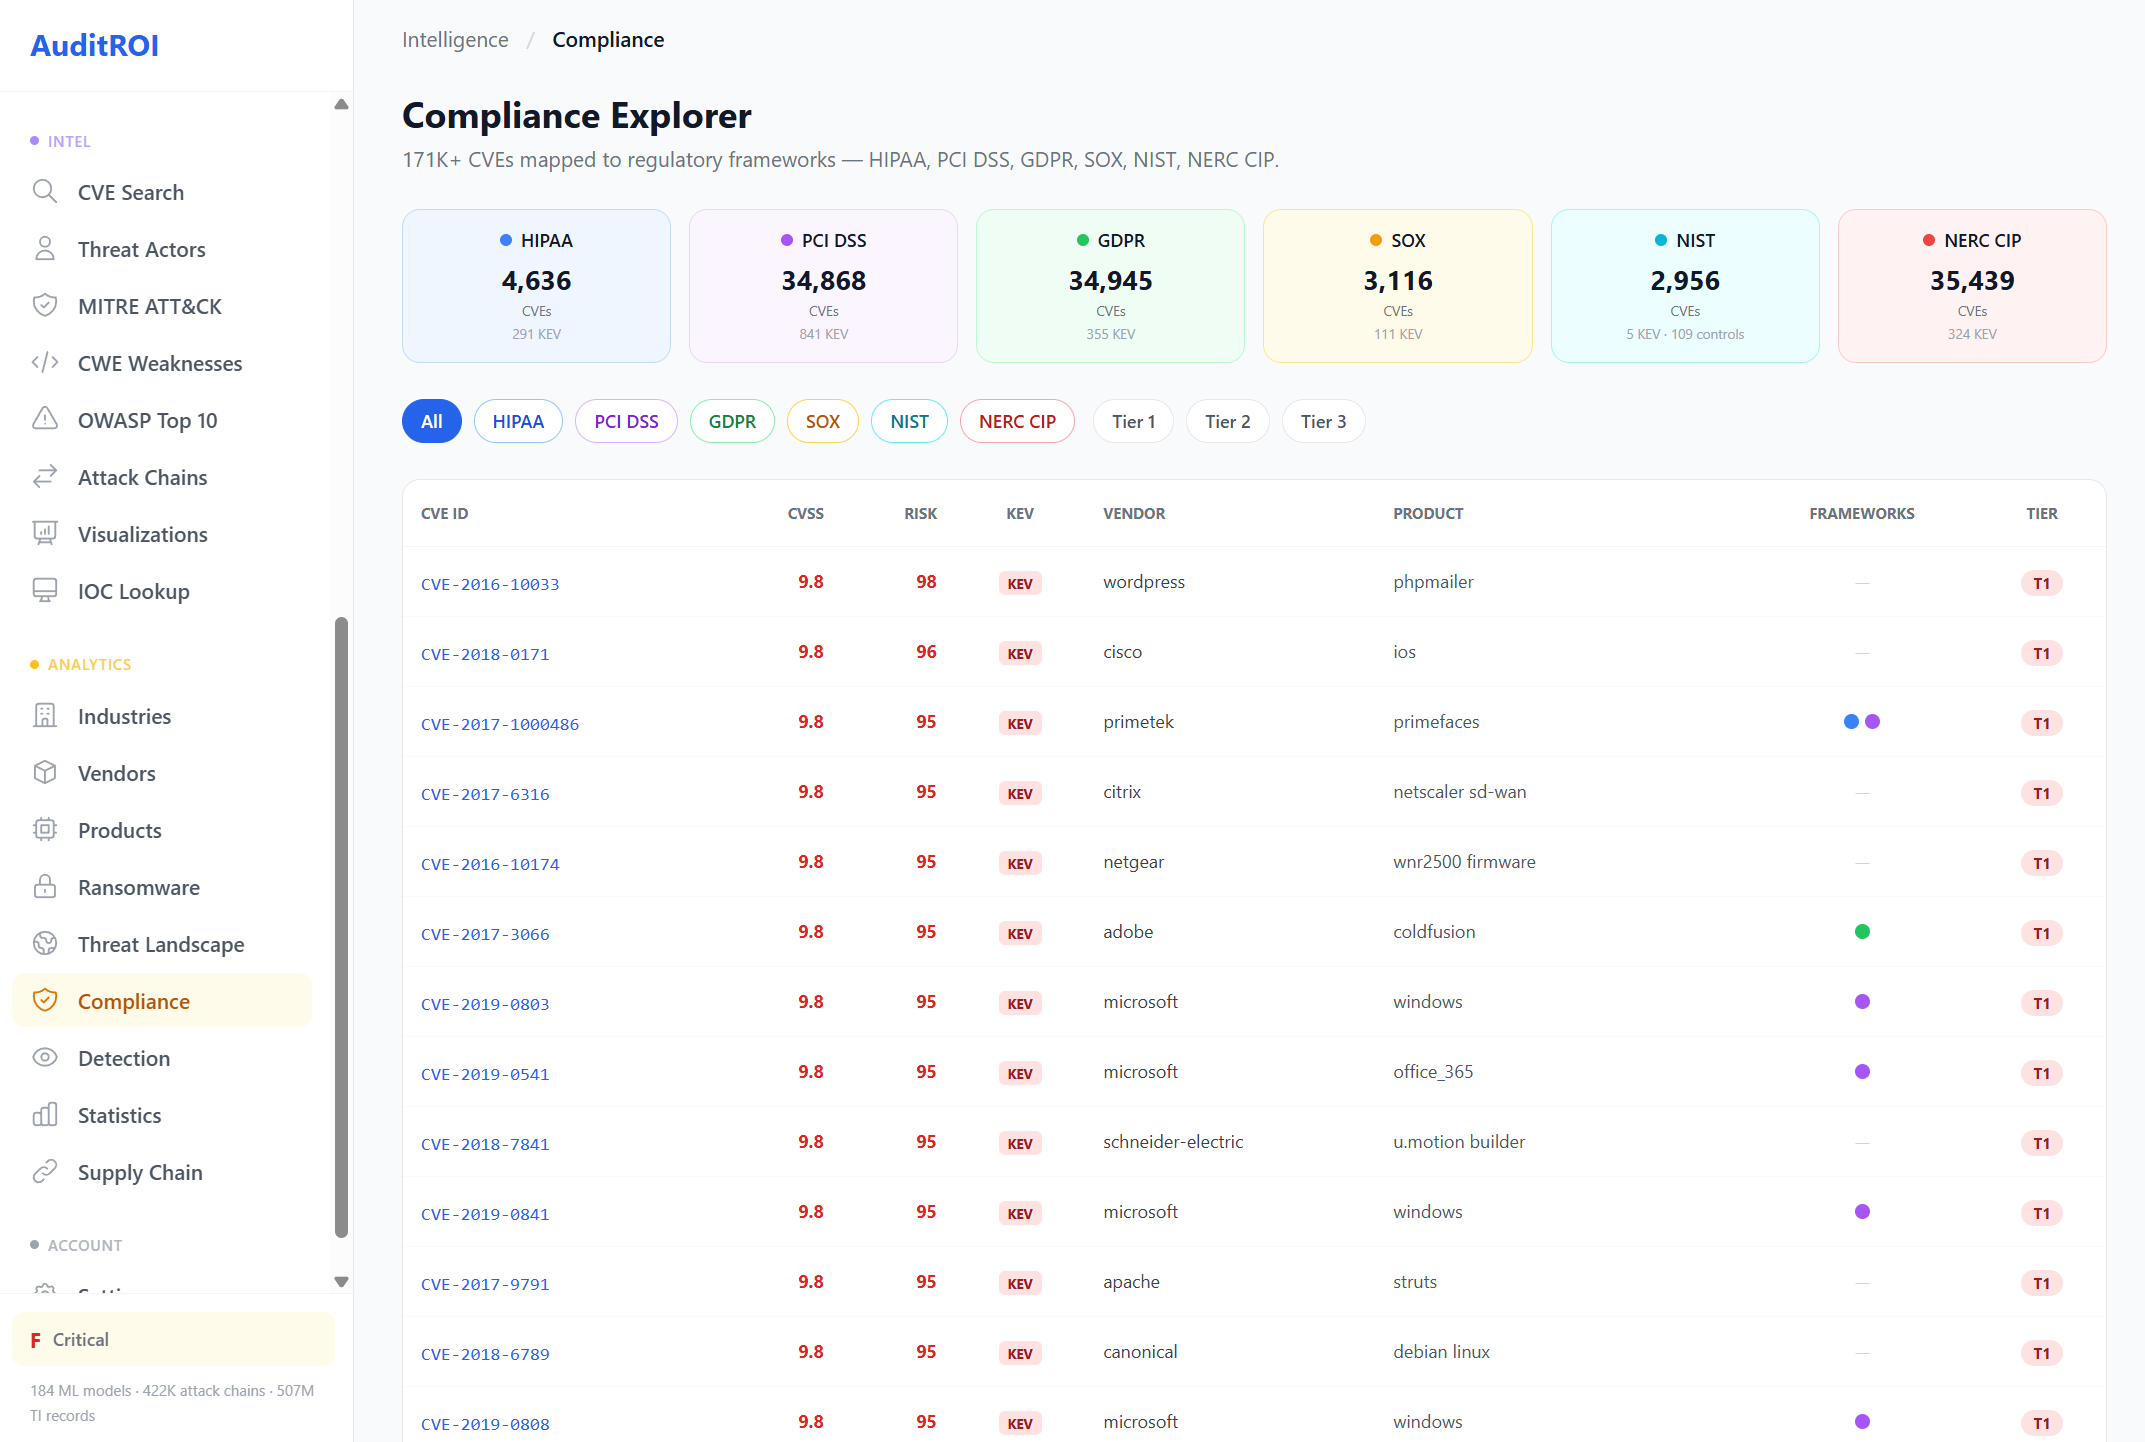Select the Attack Chains arrows icon
This screenshot has width=2145, height=1442.
coord(45,477)
